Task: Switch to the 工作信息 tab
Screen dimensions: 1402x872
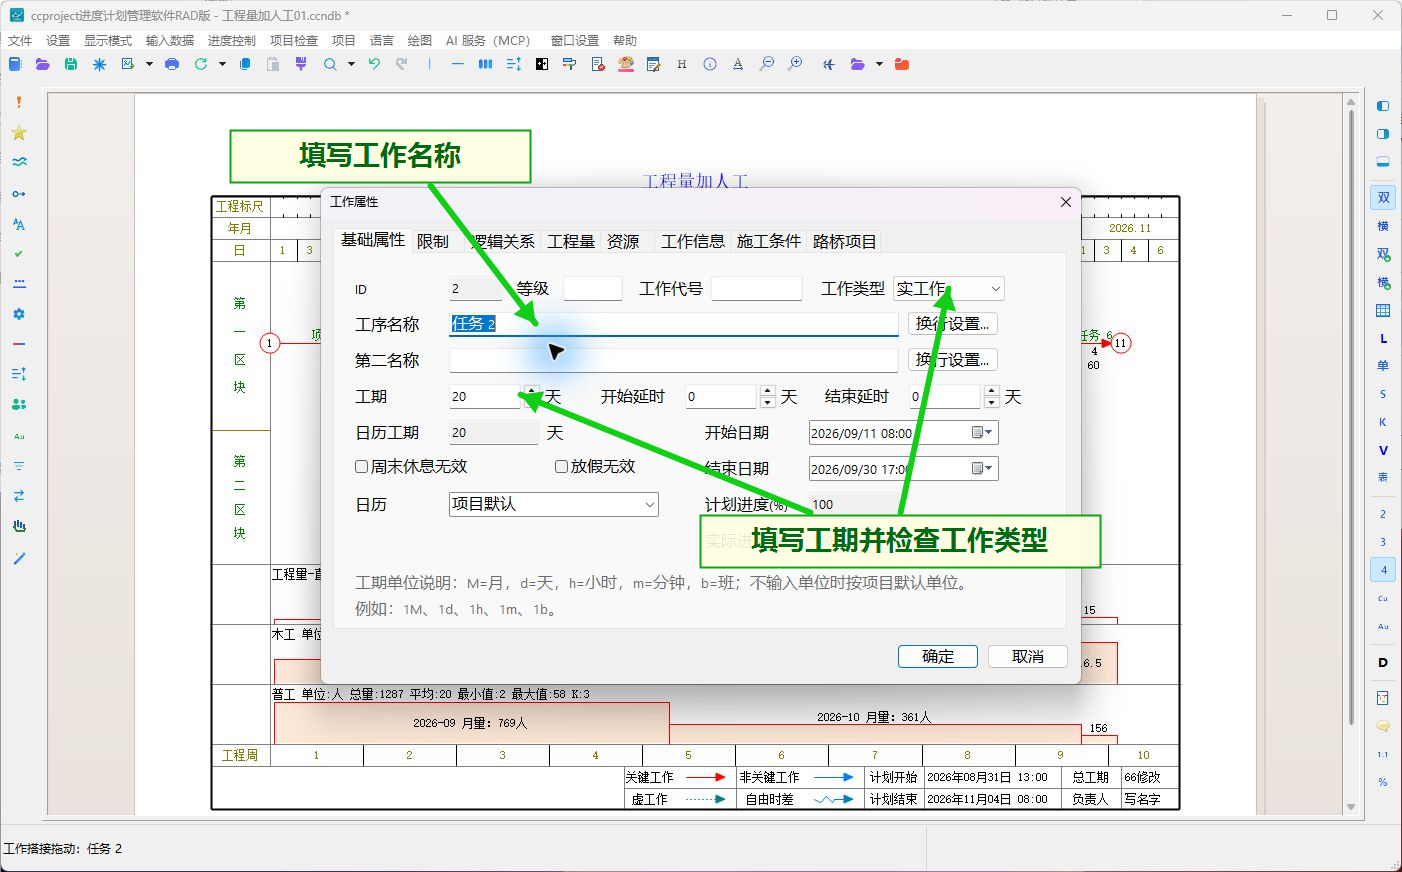Action: 693,241
